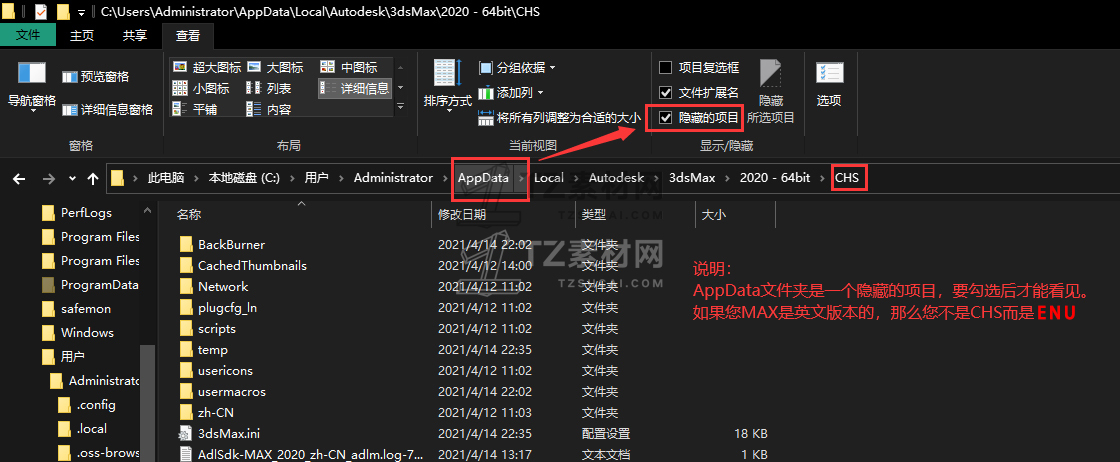
Task: Open the Sort by (排序方式) menu
Action: [x=448, y=84]
